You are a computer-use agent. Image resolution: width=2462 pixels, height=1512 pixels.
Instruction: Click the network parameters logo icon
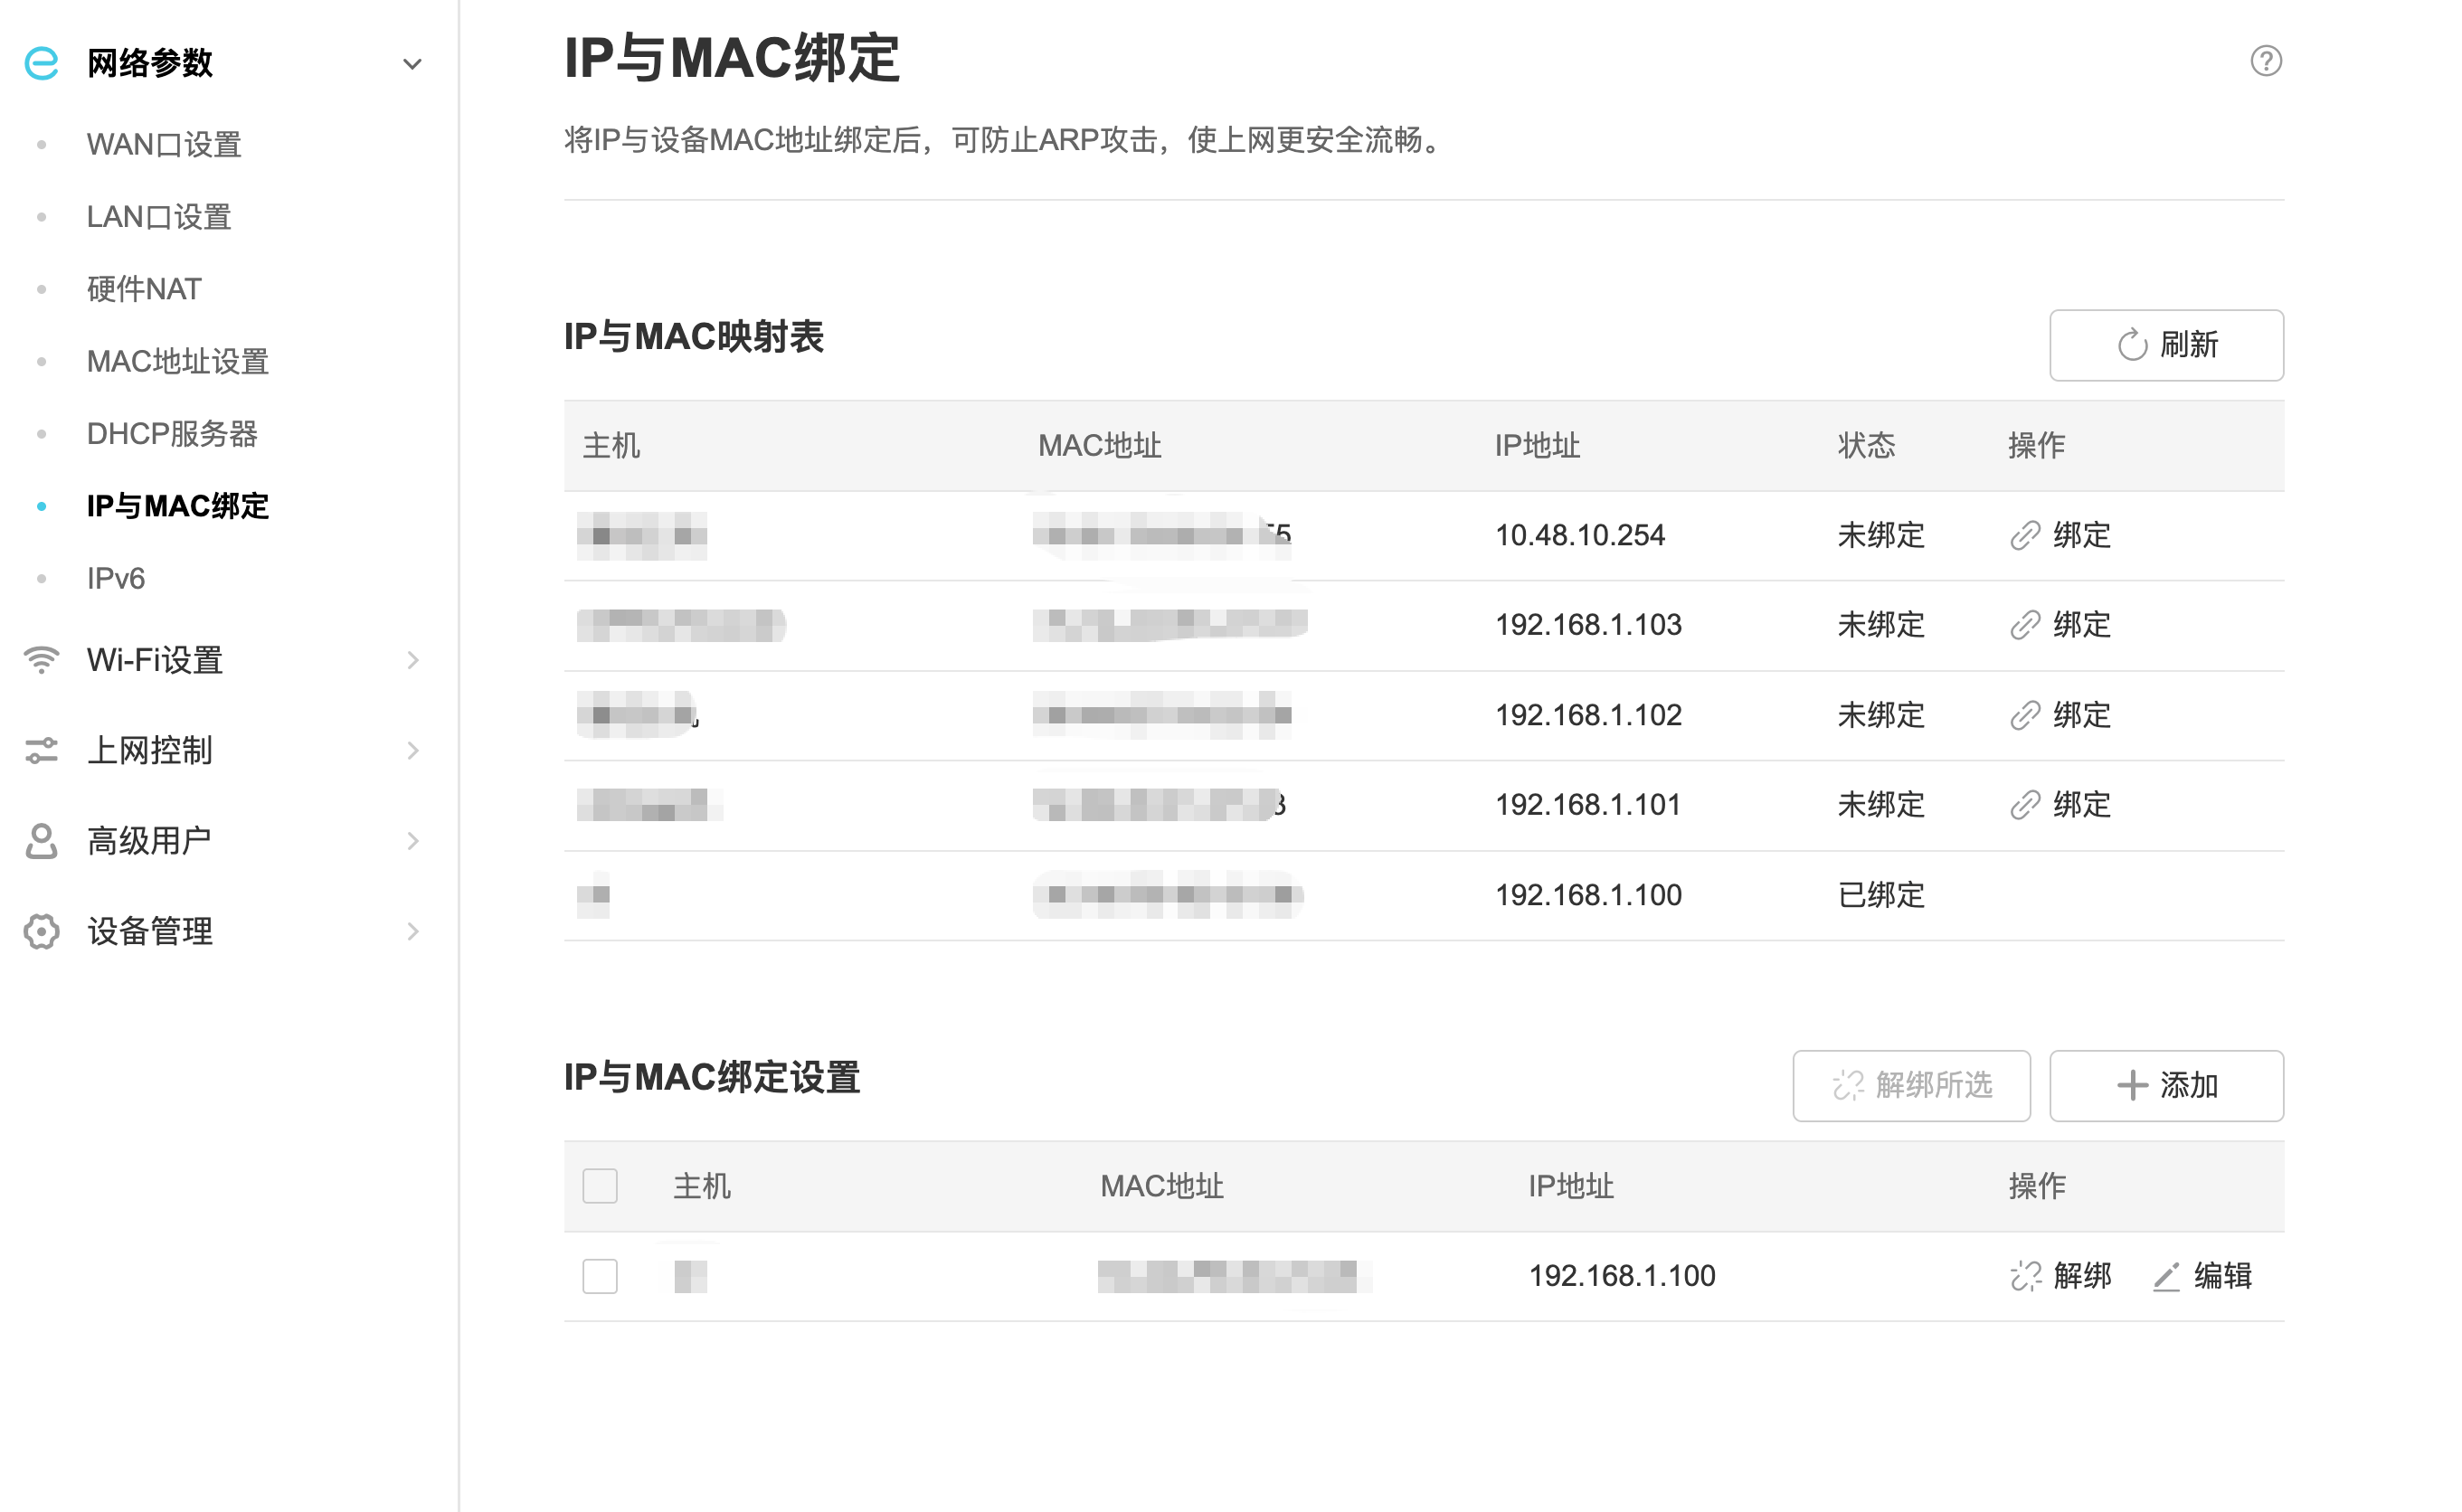pyautogui.click(x=41, y=63)
